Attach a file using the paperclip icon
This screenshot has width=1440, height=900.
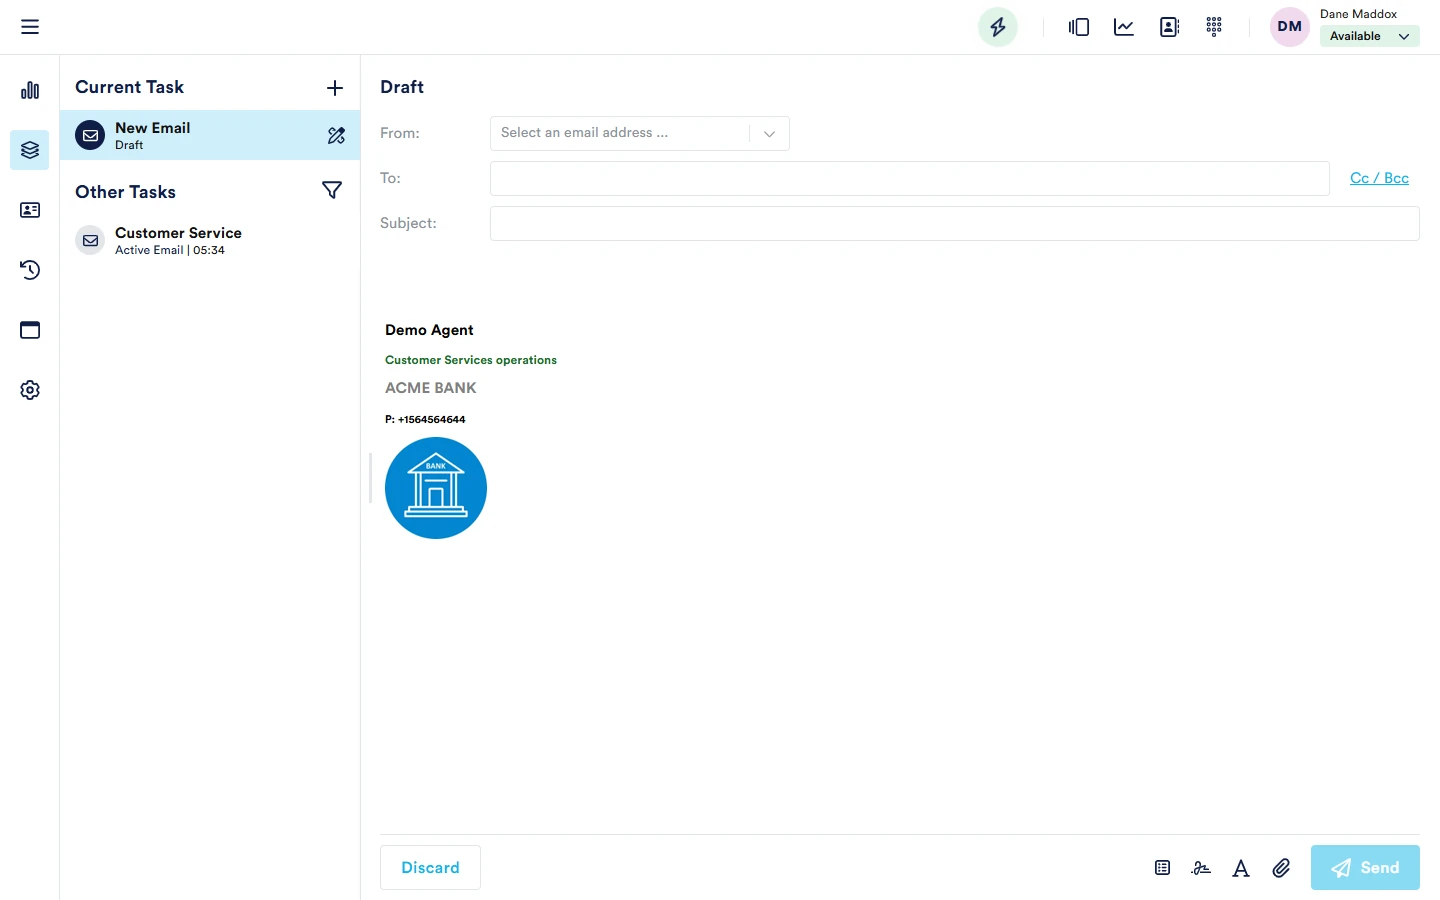(1281, 868)
